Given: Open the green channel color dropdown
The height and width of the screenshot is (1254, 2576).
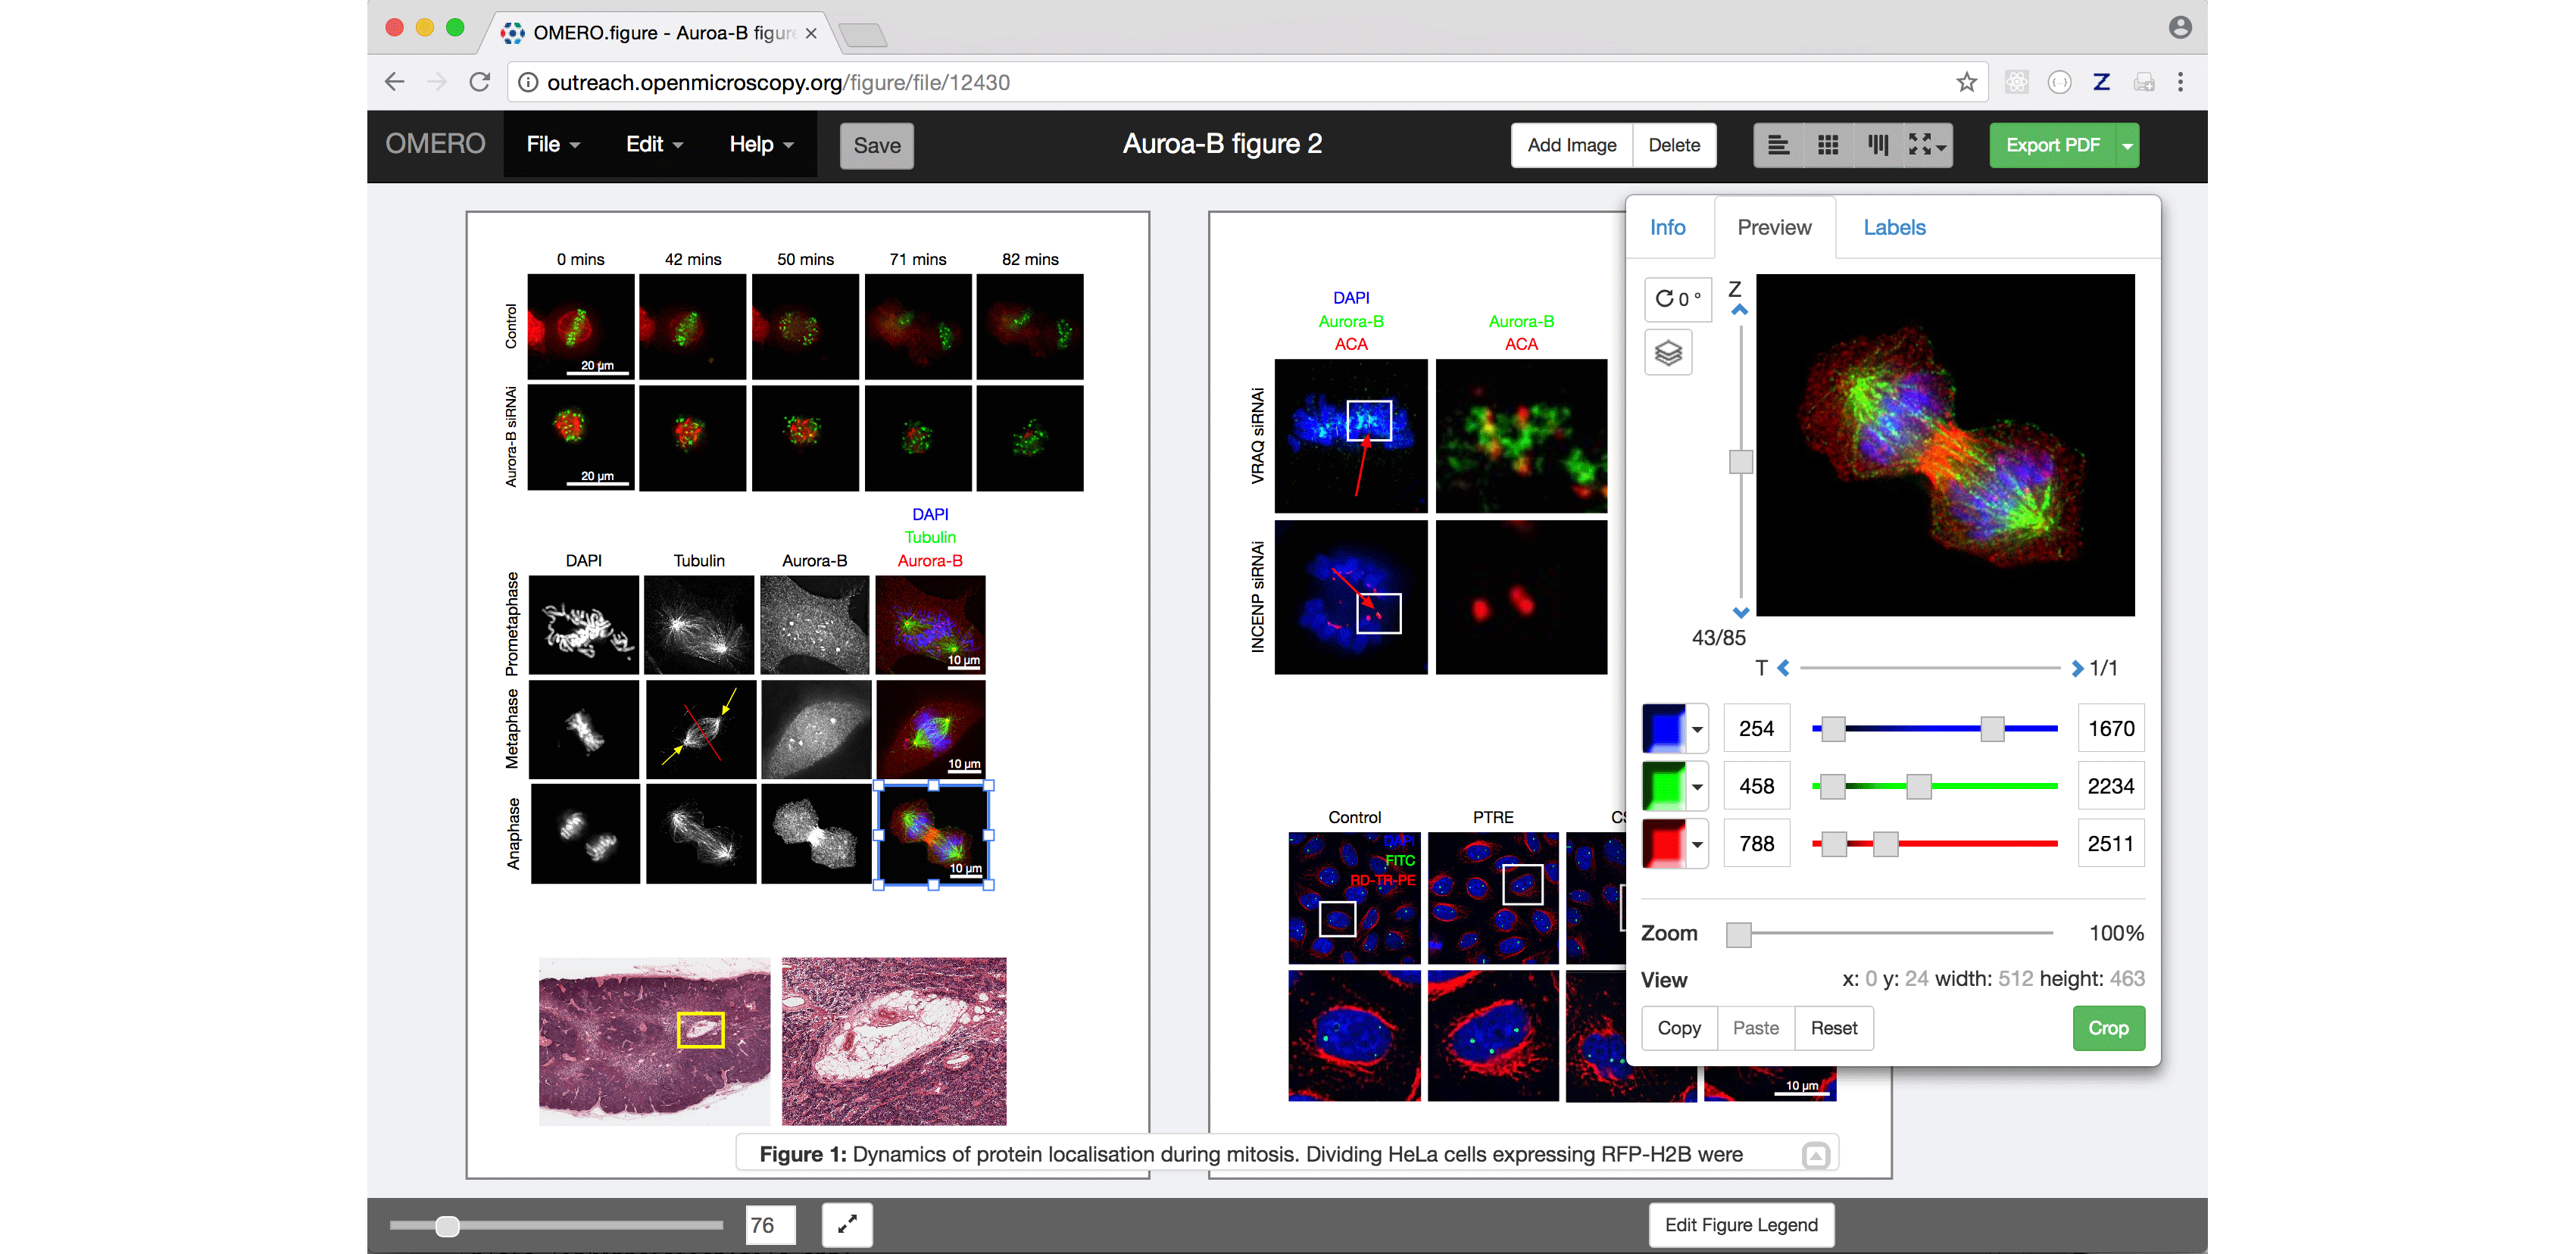Looking at the screenshot, I should (1697, 786).
